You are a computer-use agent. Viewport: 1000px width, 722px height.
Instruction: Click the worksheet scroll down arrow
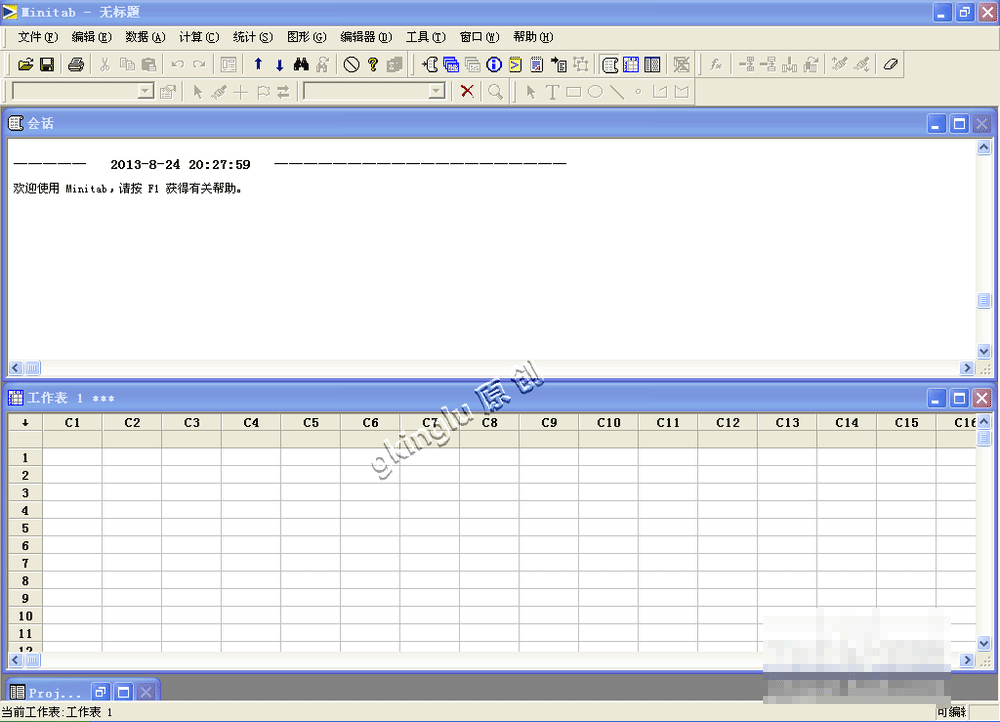pos(983,643)
